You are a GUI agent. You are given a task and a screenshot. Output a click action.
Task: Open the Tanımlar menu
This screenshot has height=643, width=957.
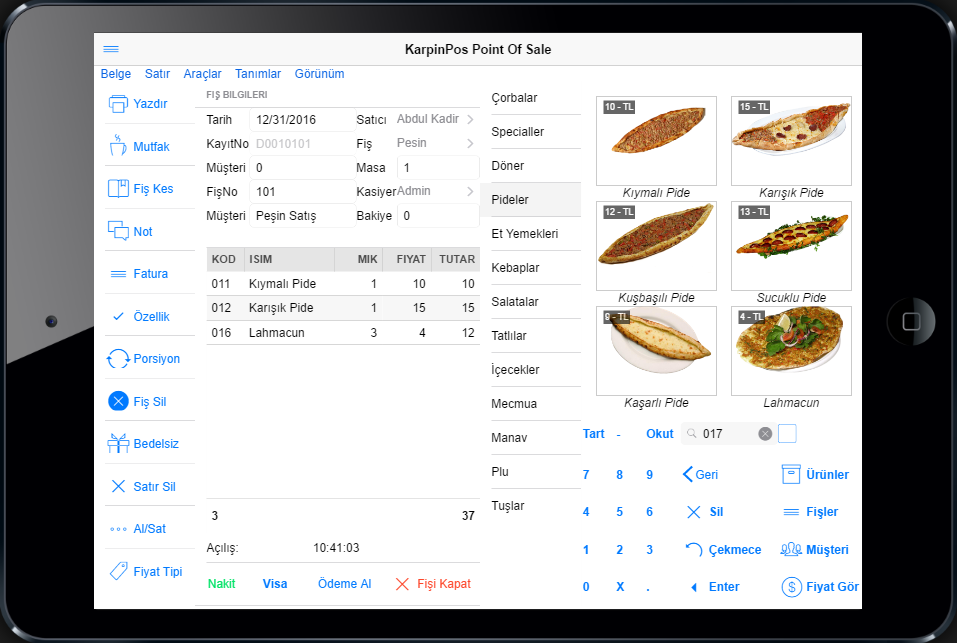pos(258,74)
